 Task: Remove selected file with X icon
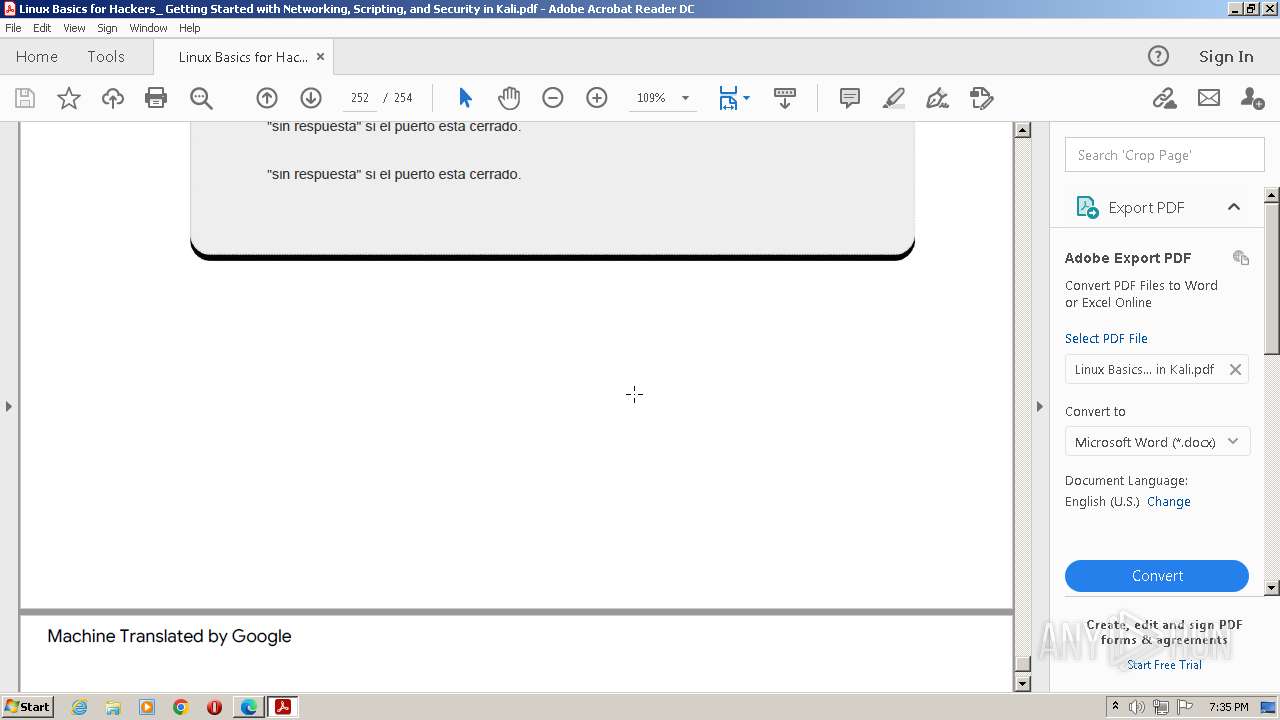coord(1235,369)
